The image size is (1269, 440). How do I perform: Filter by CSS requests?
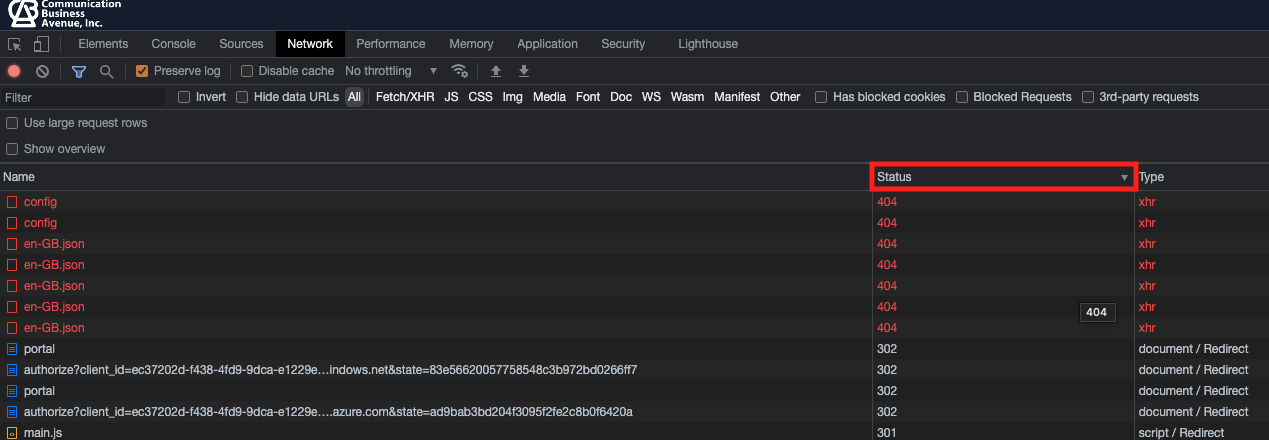(x=481, y=97)
